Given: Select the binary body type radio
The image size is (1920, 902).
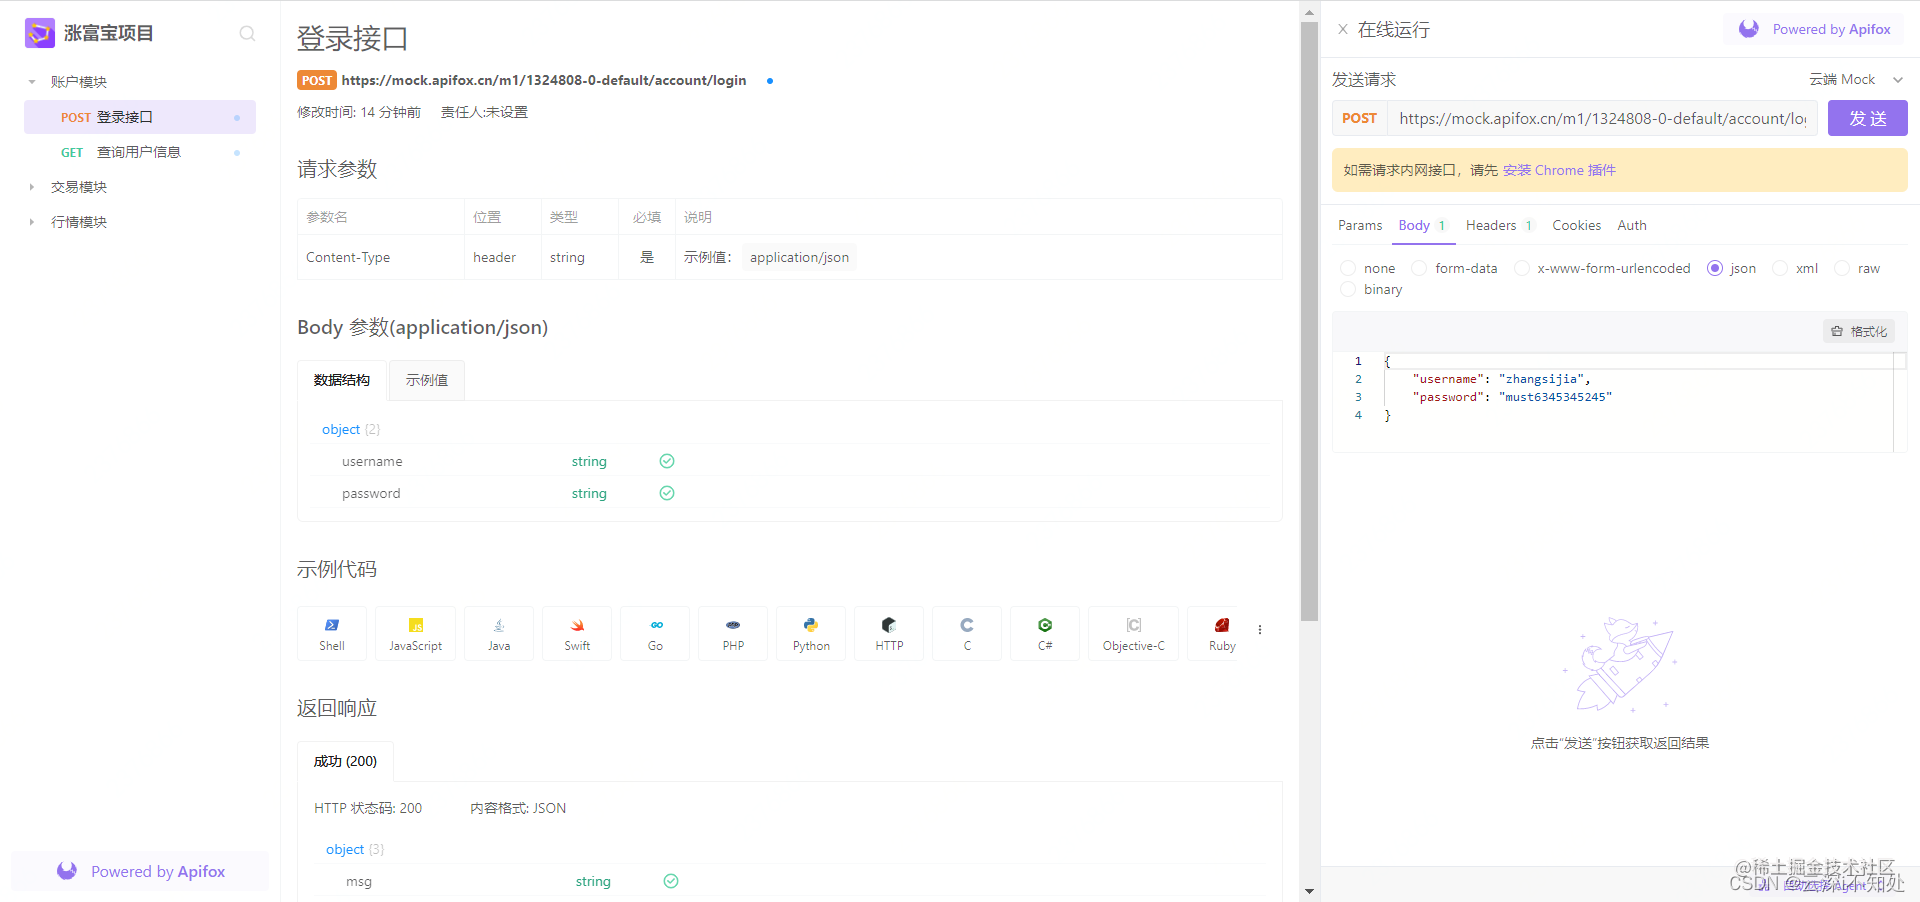Looking at the screenshot, I should tap(1348, 289).
